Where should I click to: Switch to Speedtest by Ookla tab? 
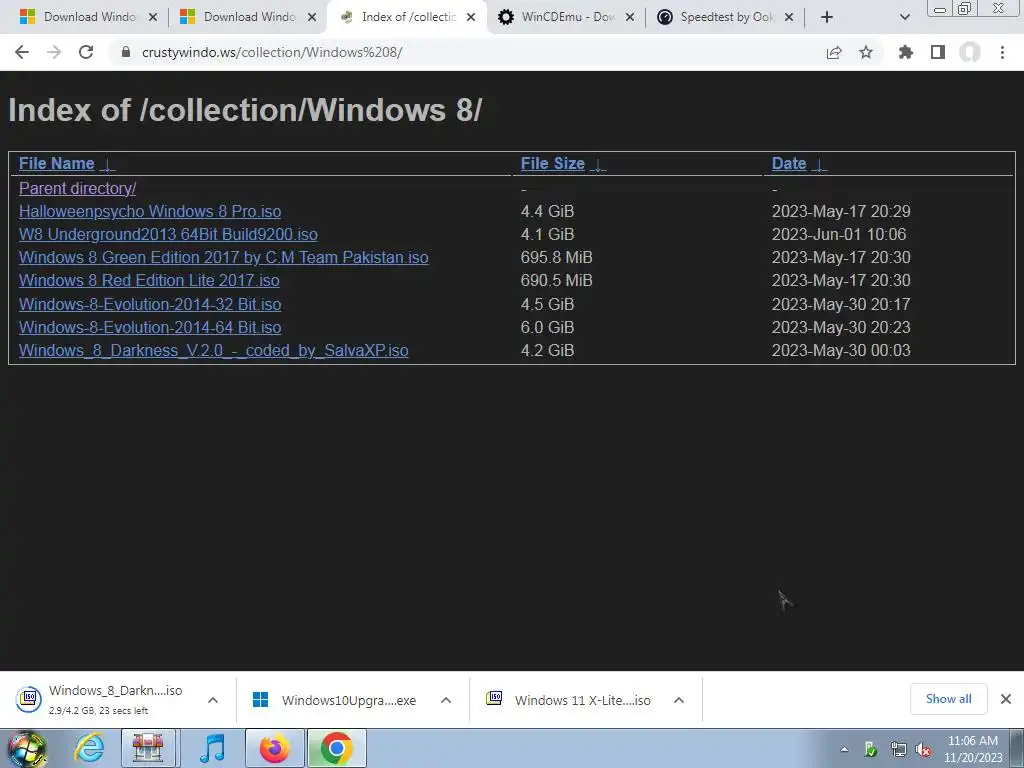click(726, 17)
